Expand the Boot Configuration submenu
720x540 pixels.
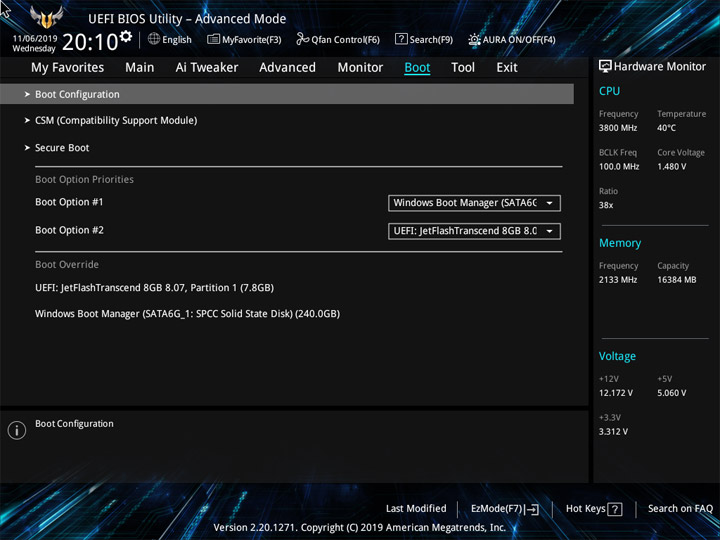tap(287, 94)
